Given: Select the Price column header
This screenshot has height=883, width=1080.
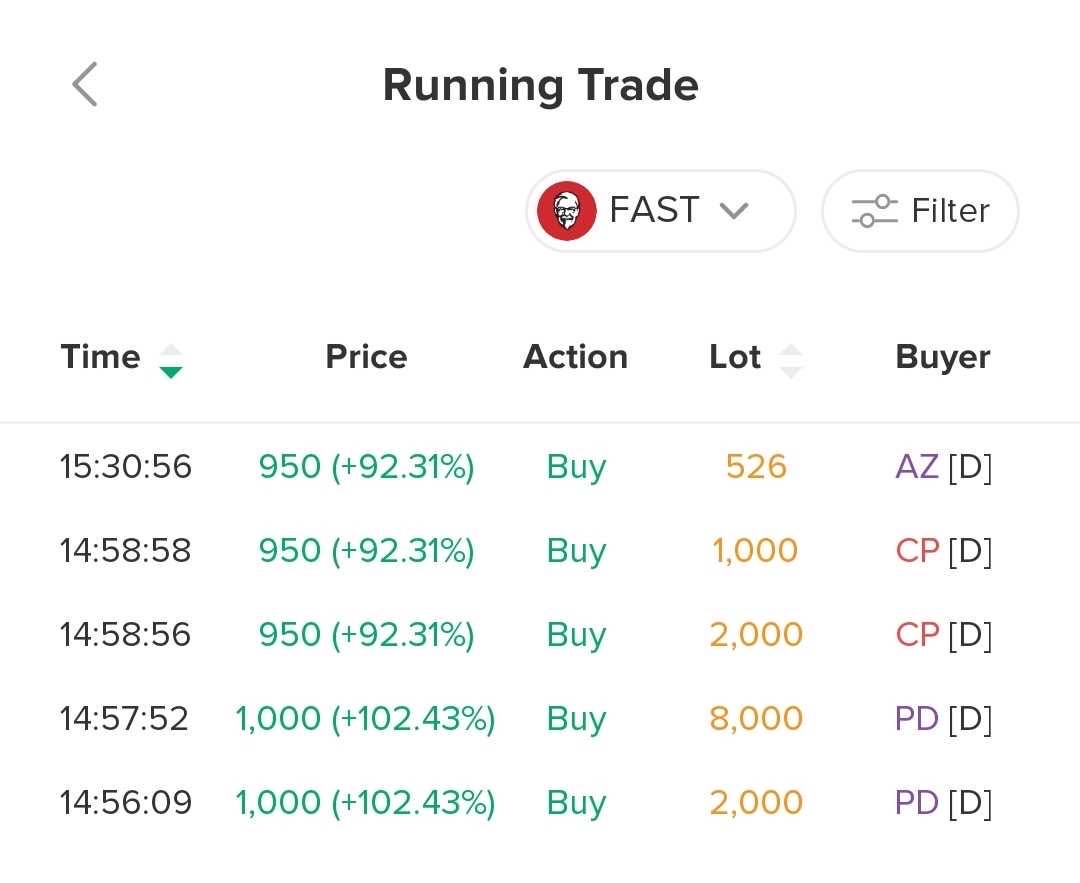Looking at the screenshot, I should point(366,357).
